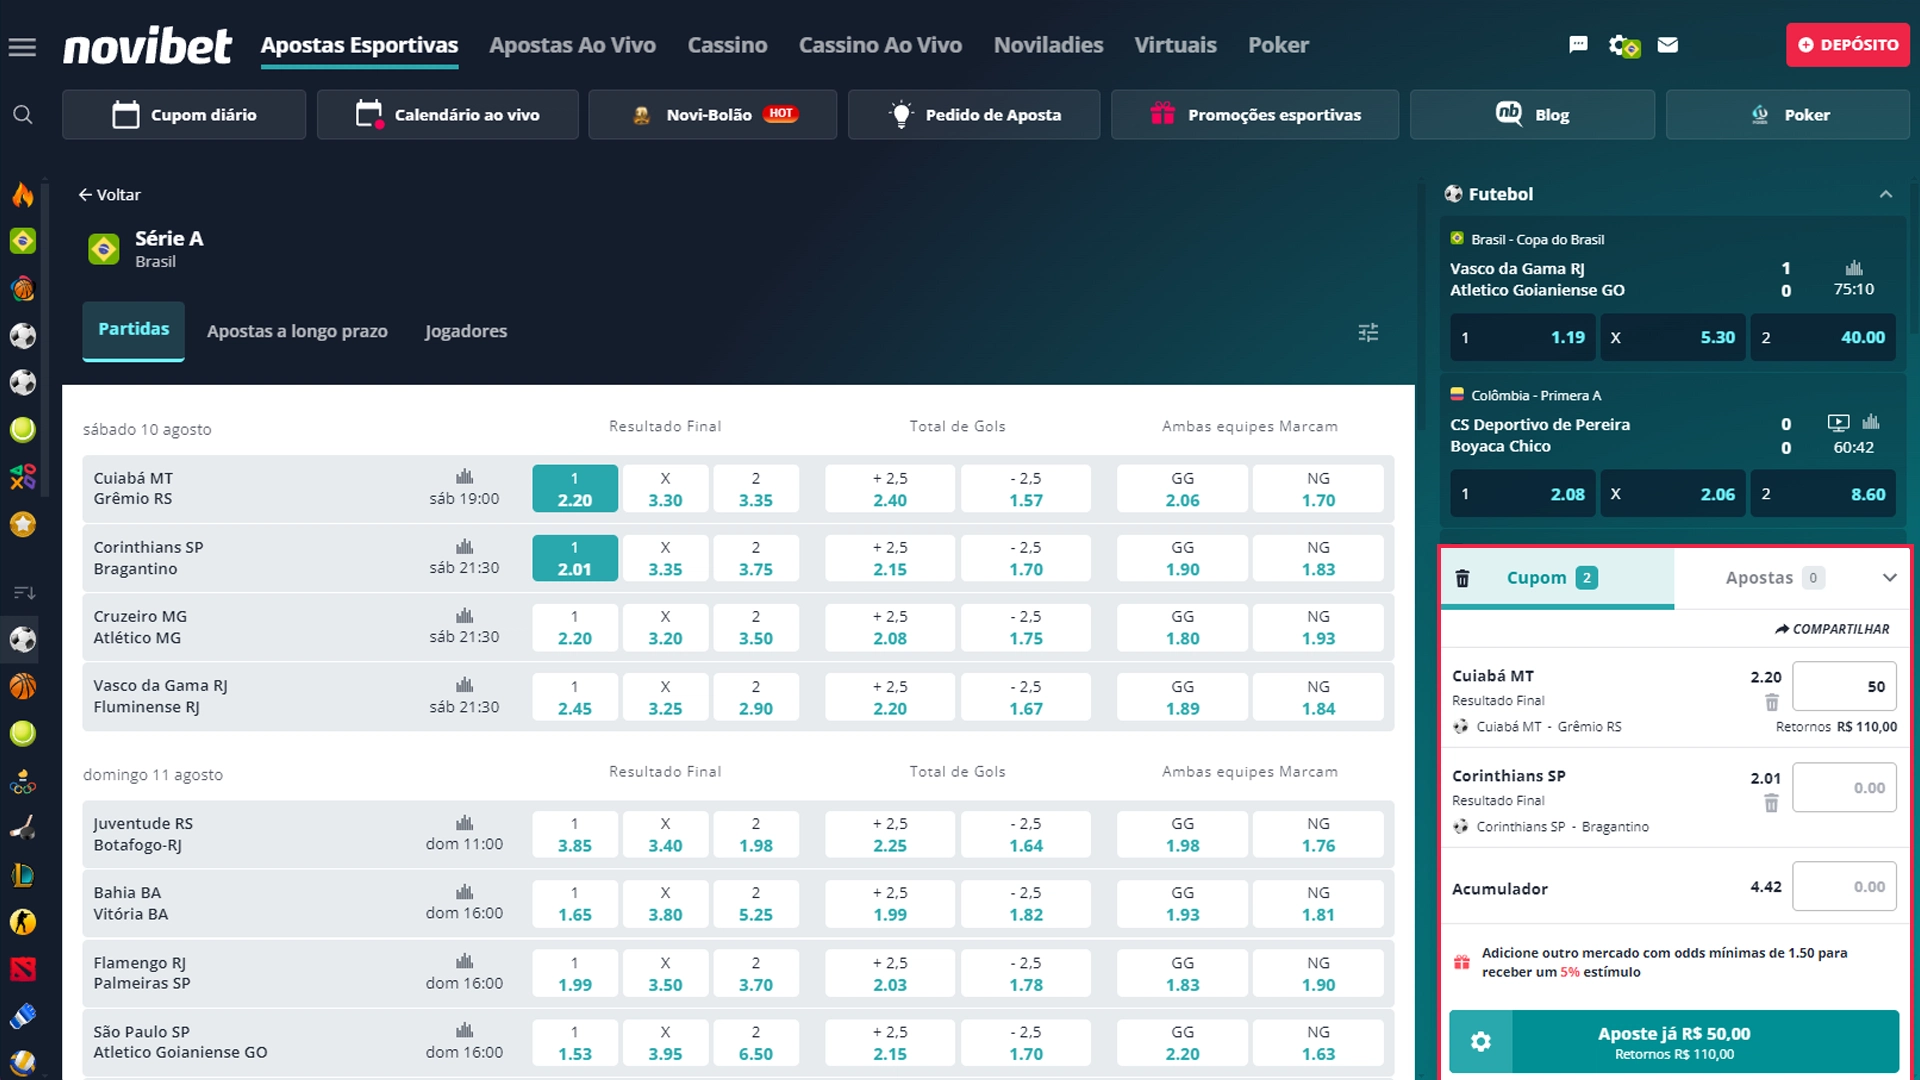Select Flamengo RJ home win odds 1.99
1920x1080 pixels.
(574, 973)
